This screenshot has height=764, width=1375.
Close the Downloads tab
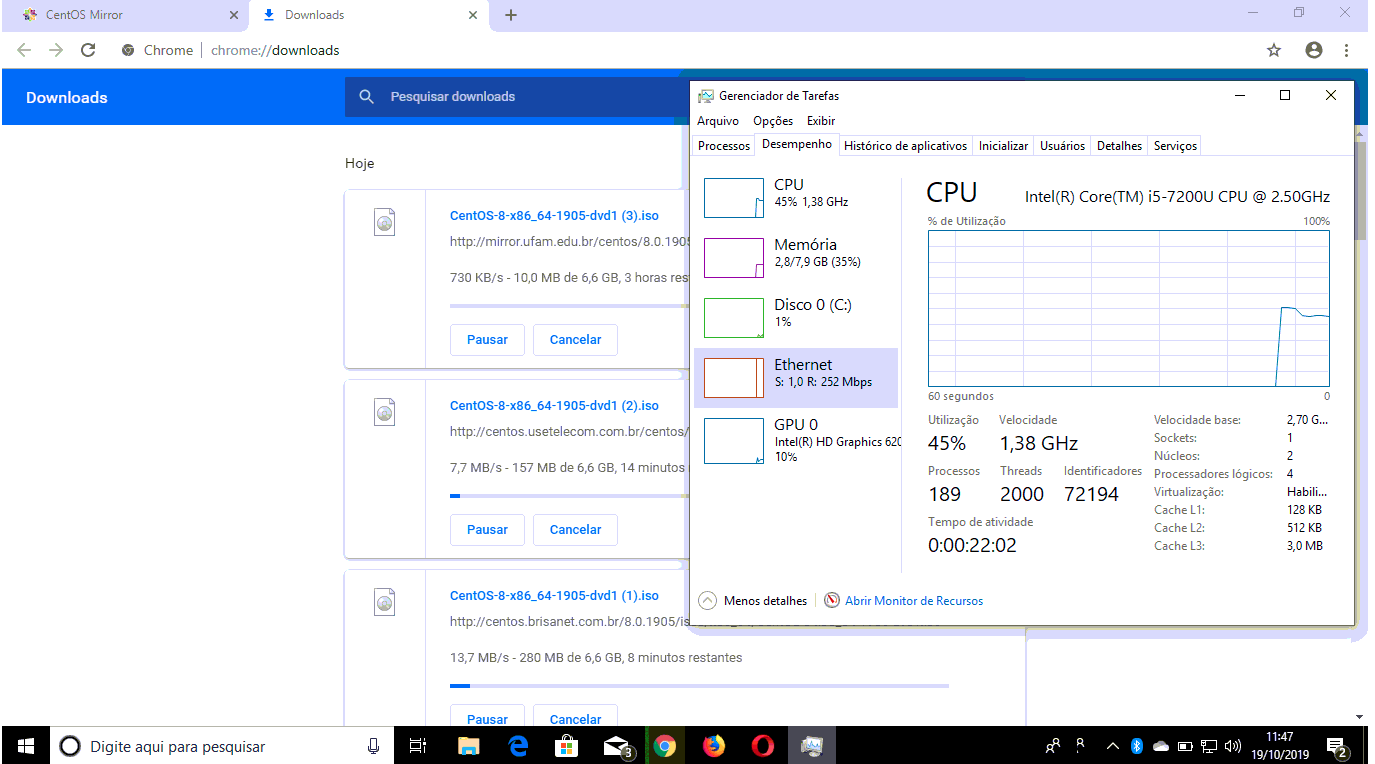[x=473, y=15]
